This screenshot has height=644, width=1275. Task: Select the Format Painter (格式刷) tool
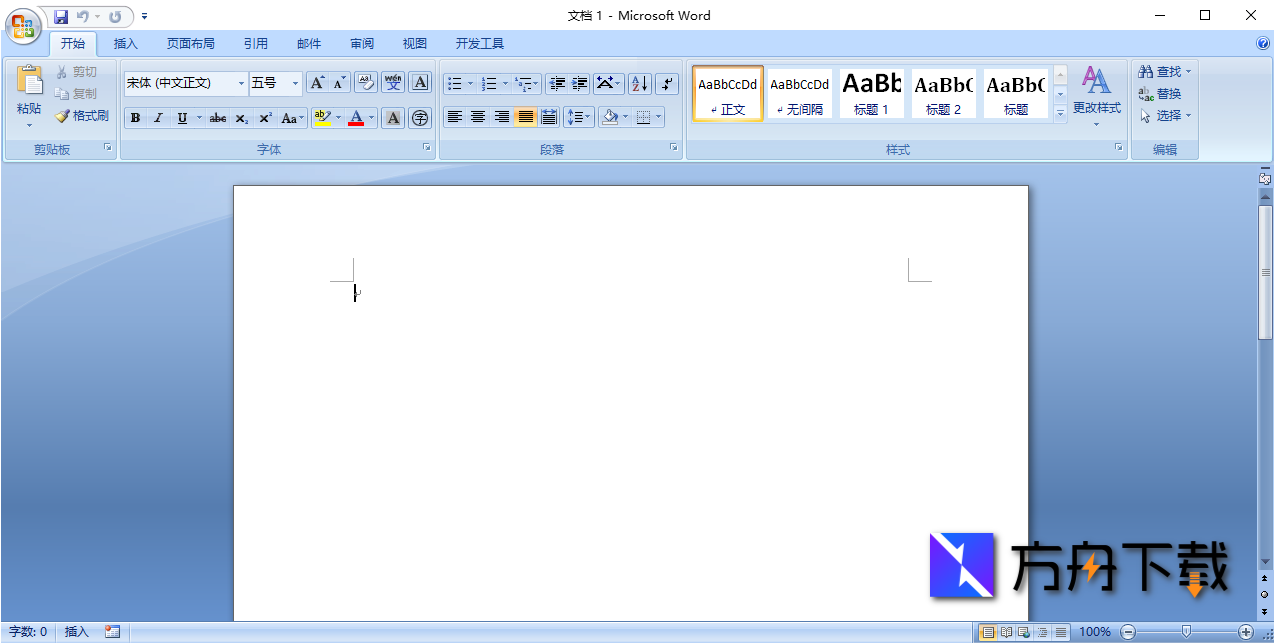(82, 114)
